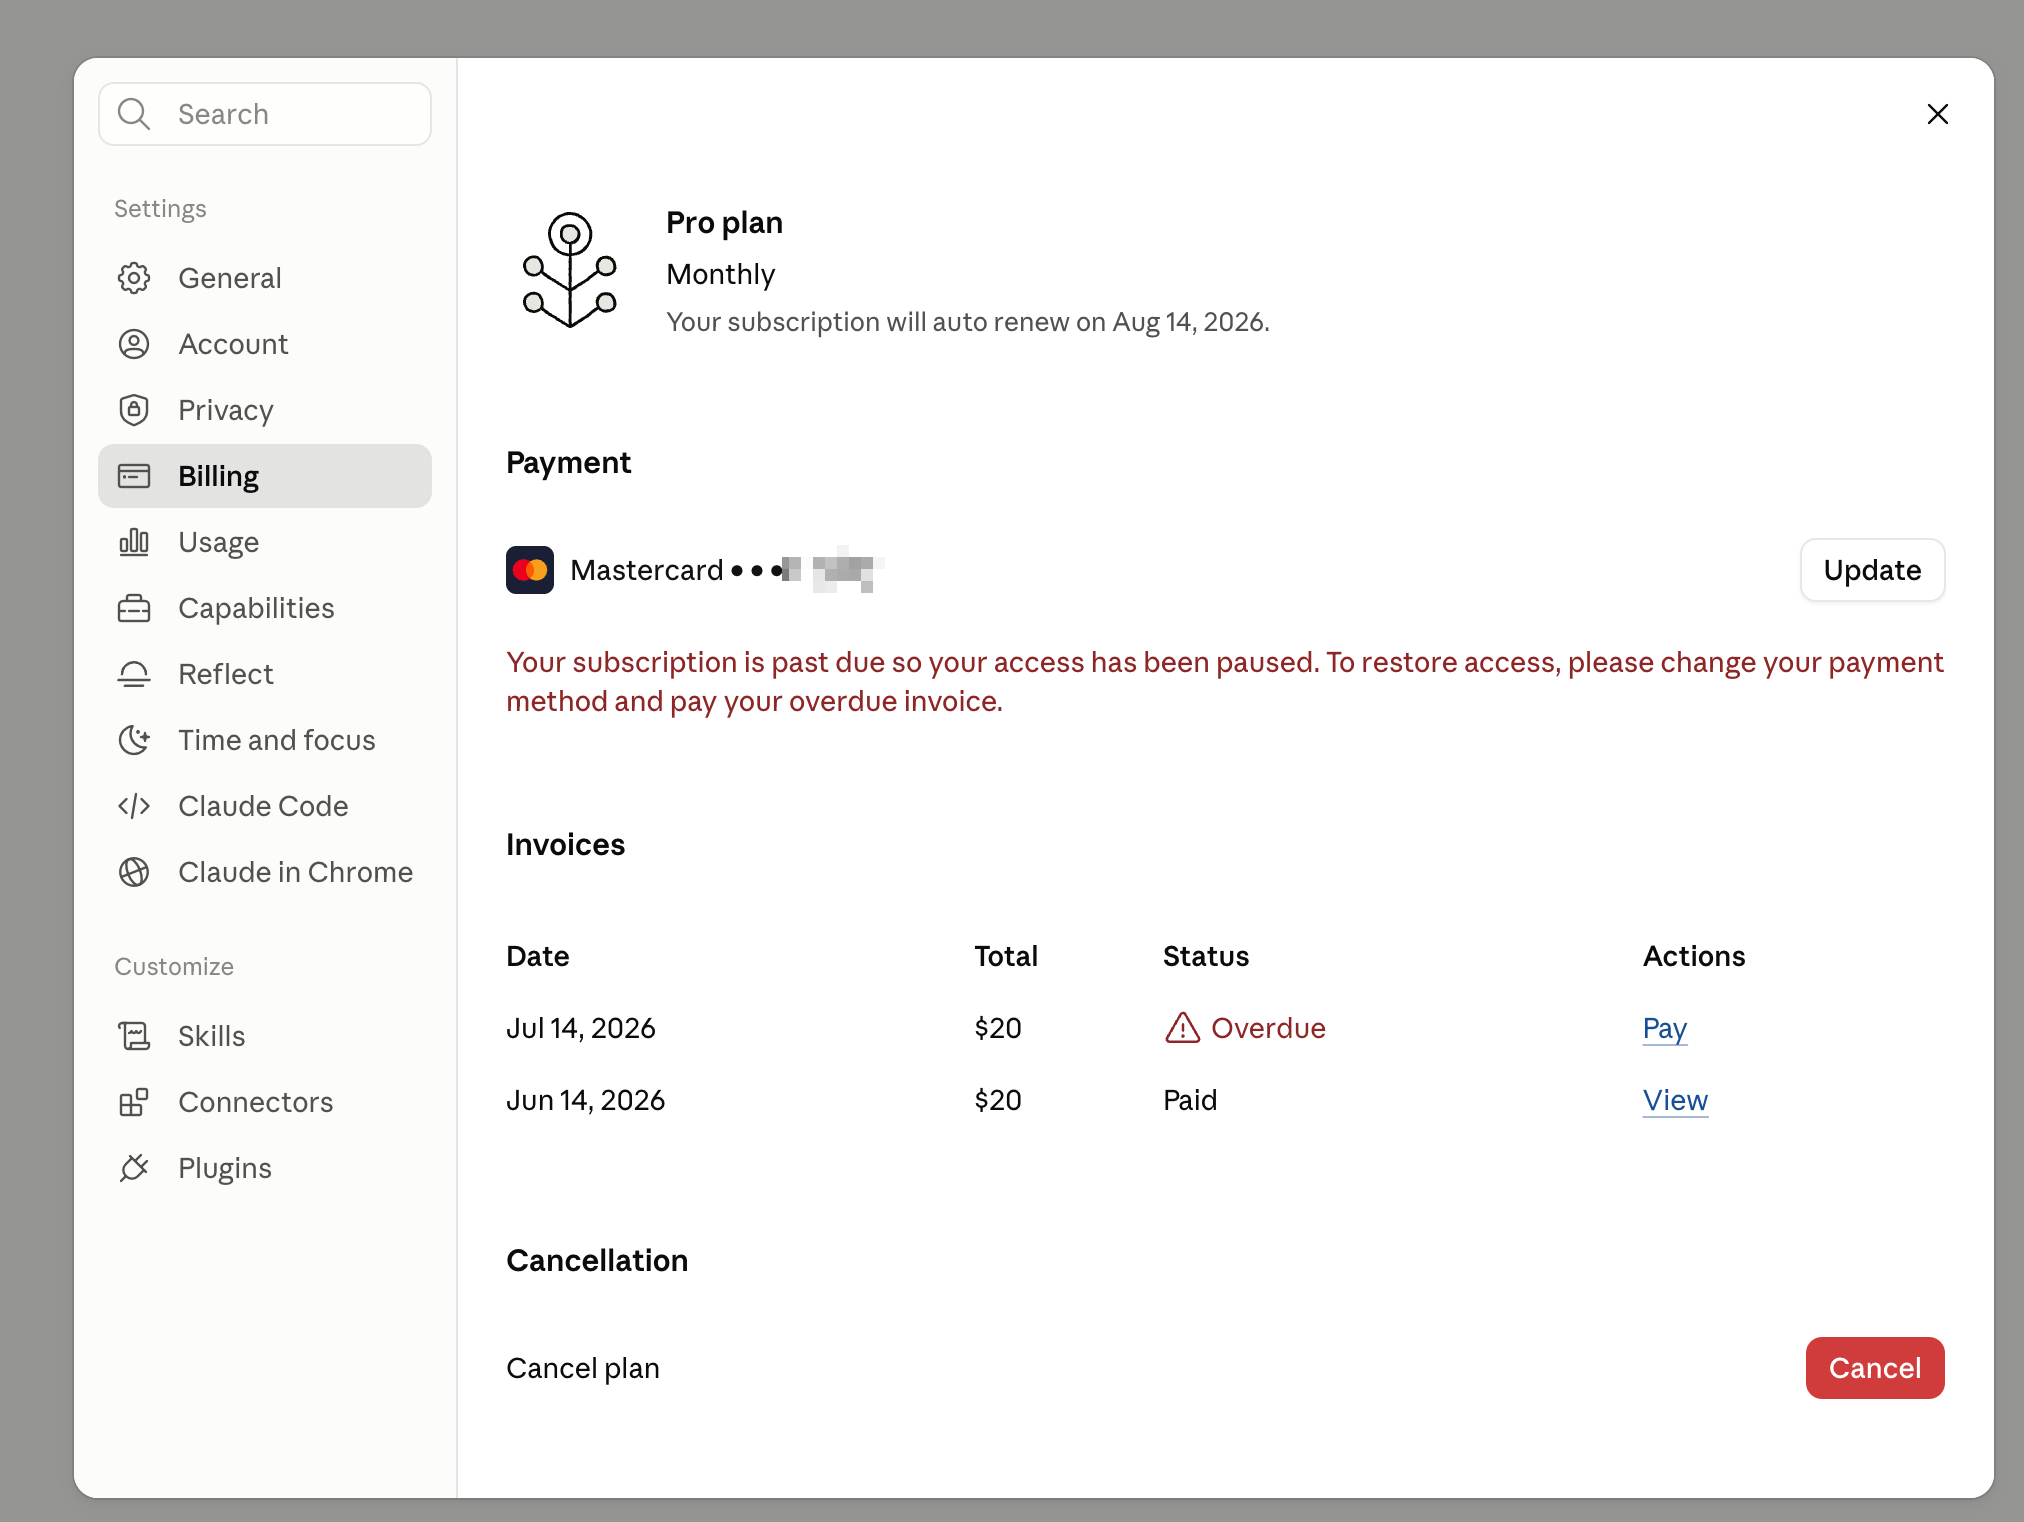The height and width of the screenshot is (1522, 2024).
Task: Open the Connectors section
Action: (x=265, y=1102)
